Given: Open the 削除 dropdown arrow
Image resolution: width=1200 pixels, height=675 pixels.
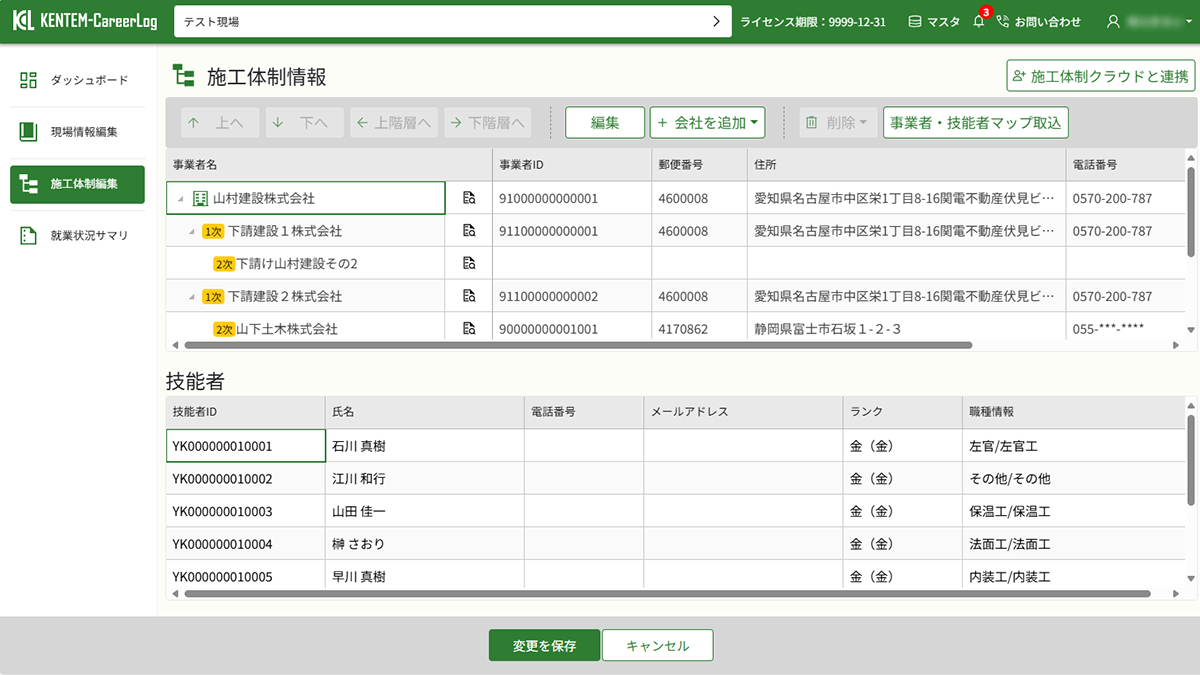Looking at the screenshot, I should [864, 122].
